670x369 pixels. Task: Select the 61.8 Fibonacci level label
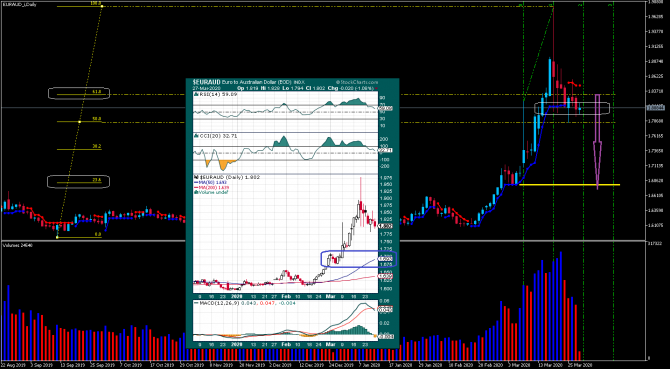point(96,92)
